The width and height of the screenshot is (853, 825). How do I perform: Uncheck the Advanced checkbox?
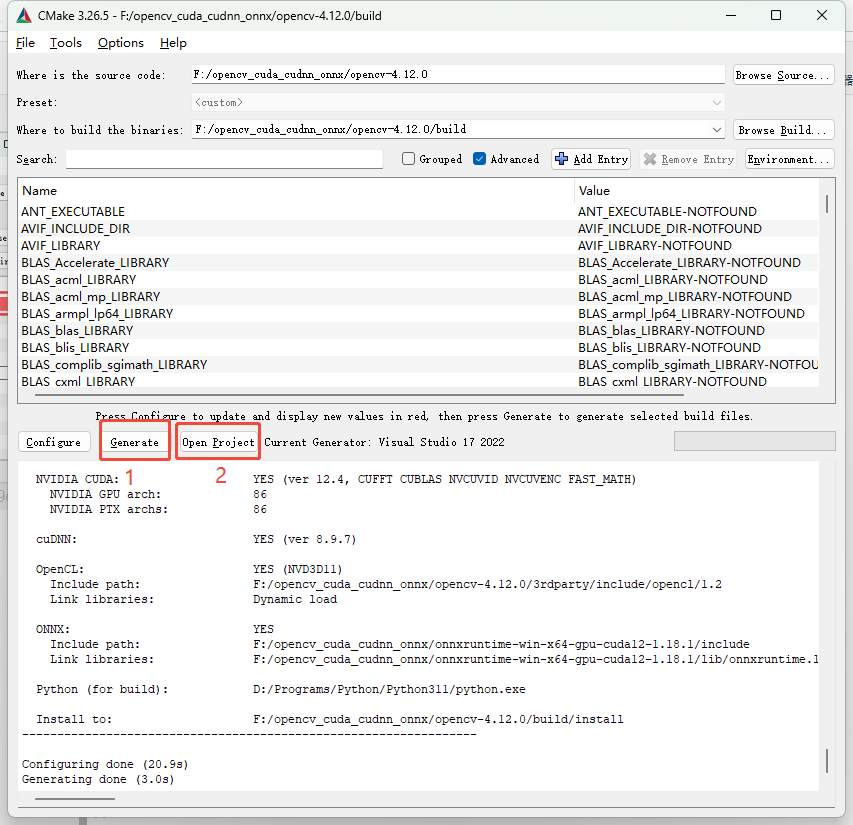[480, 159]
